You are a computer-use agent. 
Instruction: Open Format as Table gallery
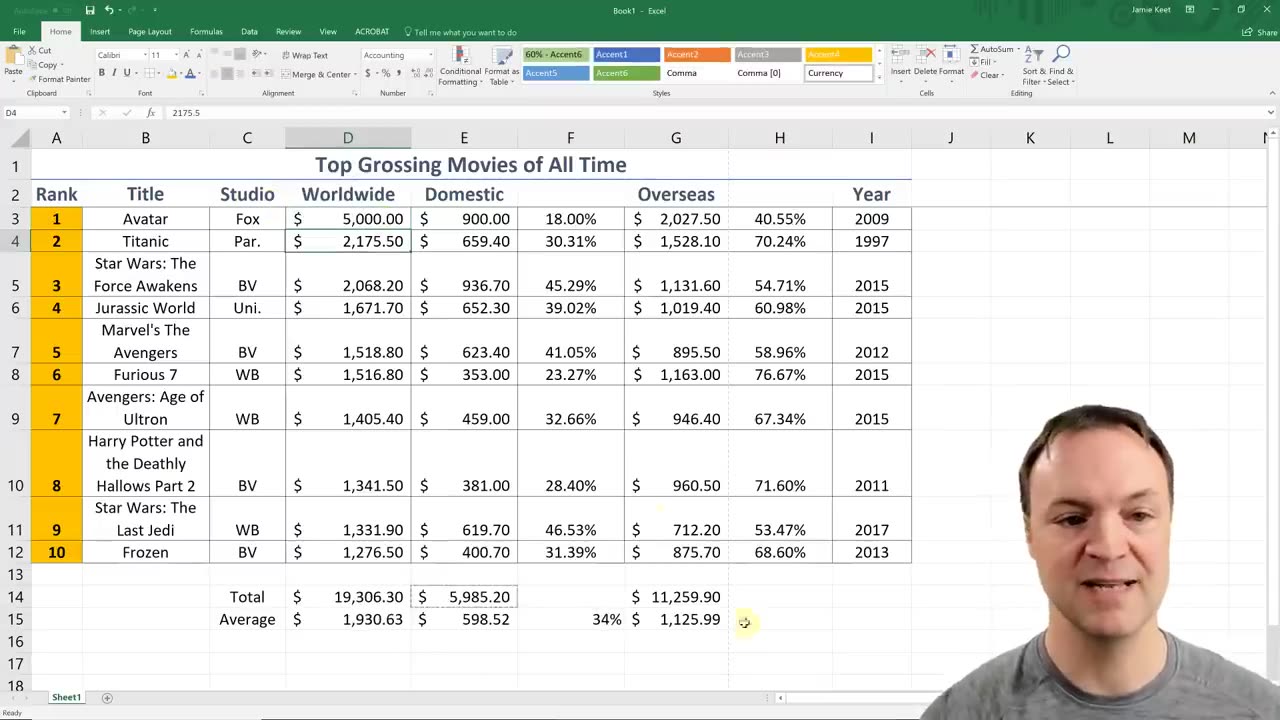(501, 65)
